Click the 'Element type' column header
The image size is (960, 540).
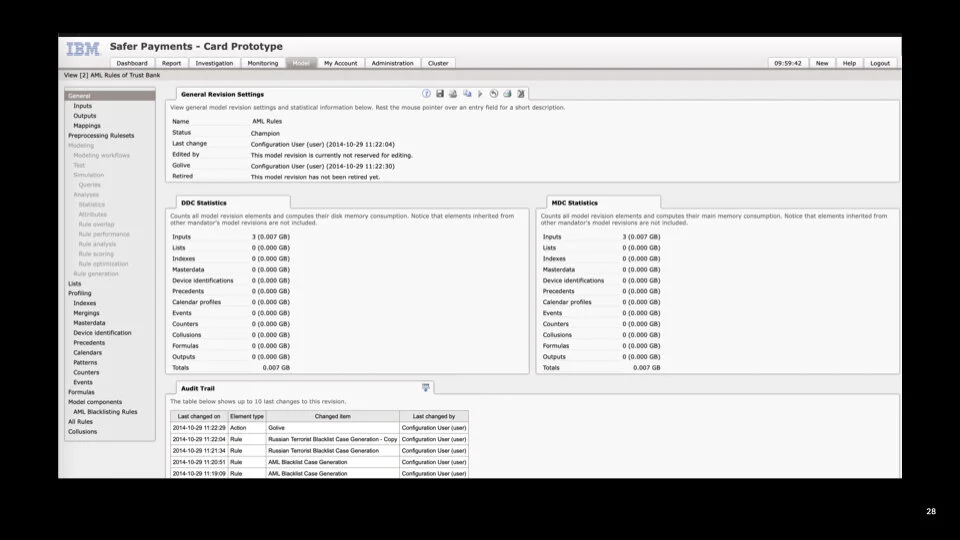click(x=247, y=416)
